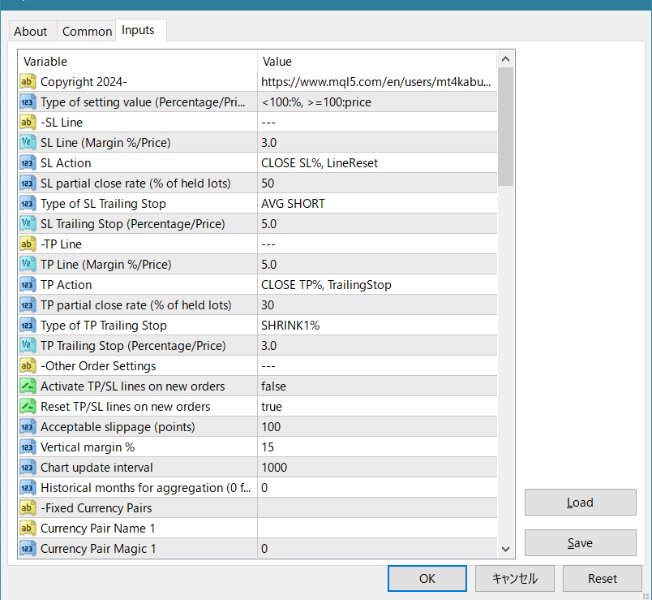
Task: Load a saved input set
Action: click(580, 502)
